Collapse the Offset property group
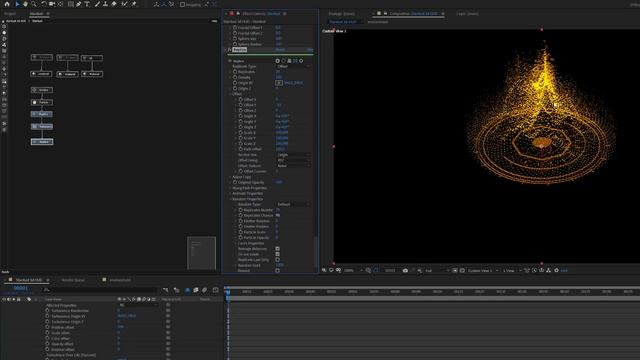This screenshot has width=640, height=360. (x=230, y=94)
